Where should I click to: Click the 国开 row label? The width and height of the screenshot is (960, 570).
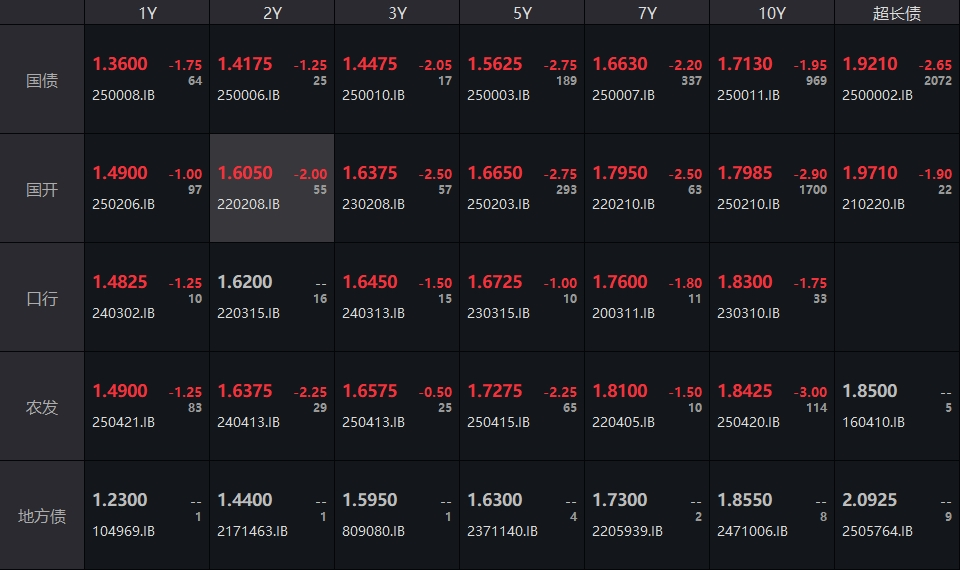[42, 189]
